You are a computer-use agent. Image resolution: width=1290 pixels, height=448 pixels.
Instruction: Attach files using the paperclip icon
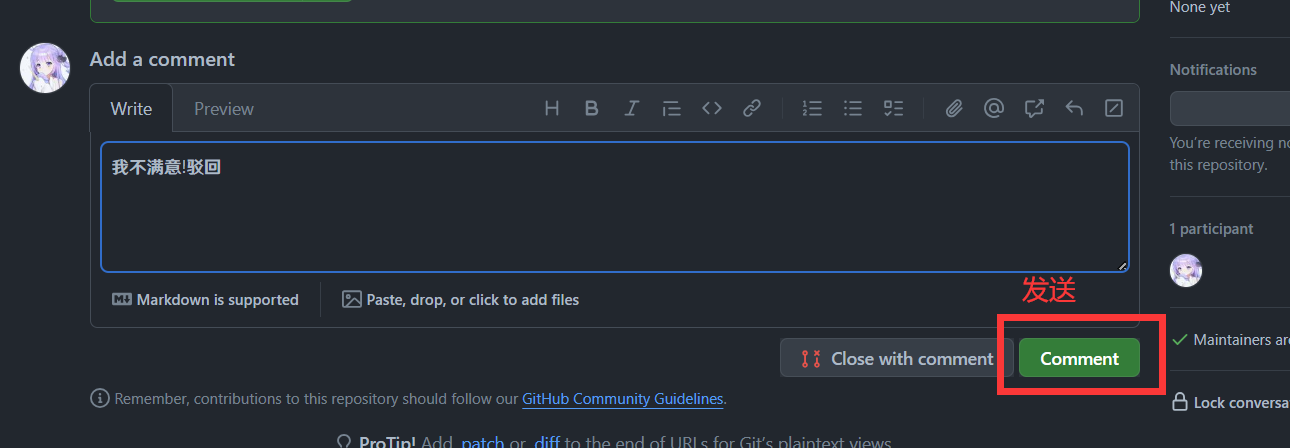click(954, 108)
